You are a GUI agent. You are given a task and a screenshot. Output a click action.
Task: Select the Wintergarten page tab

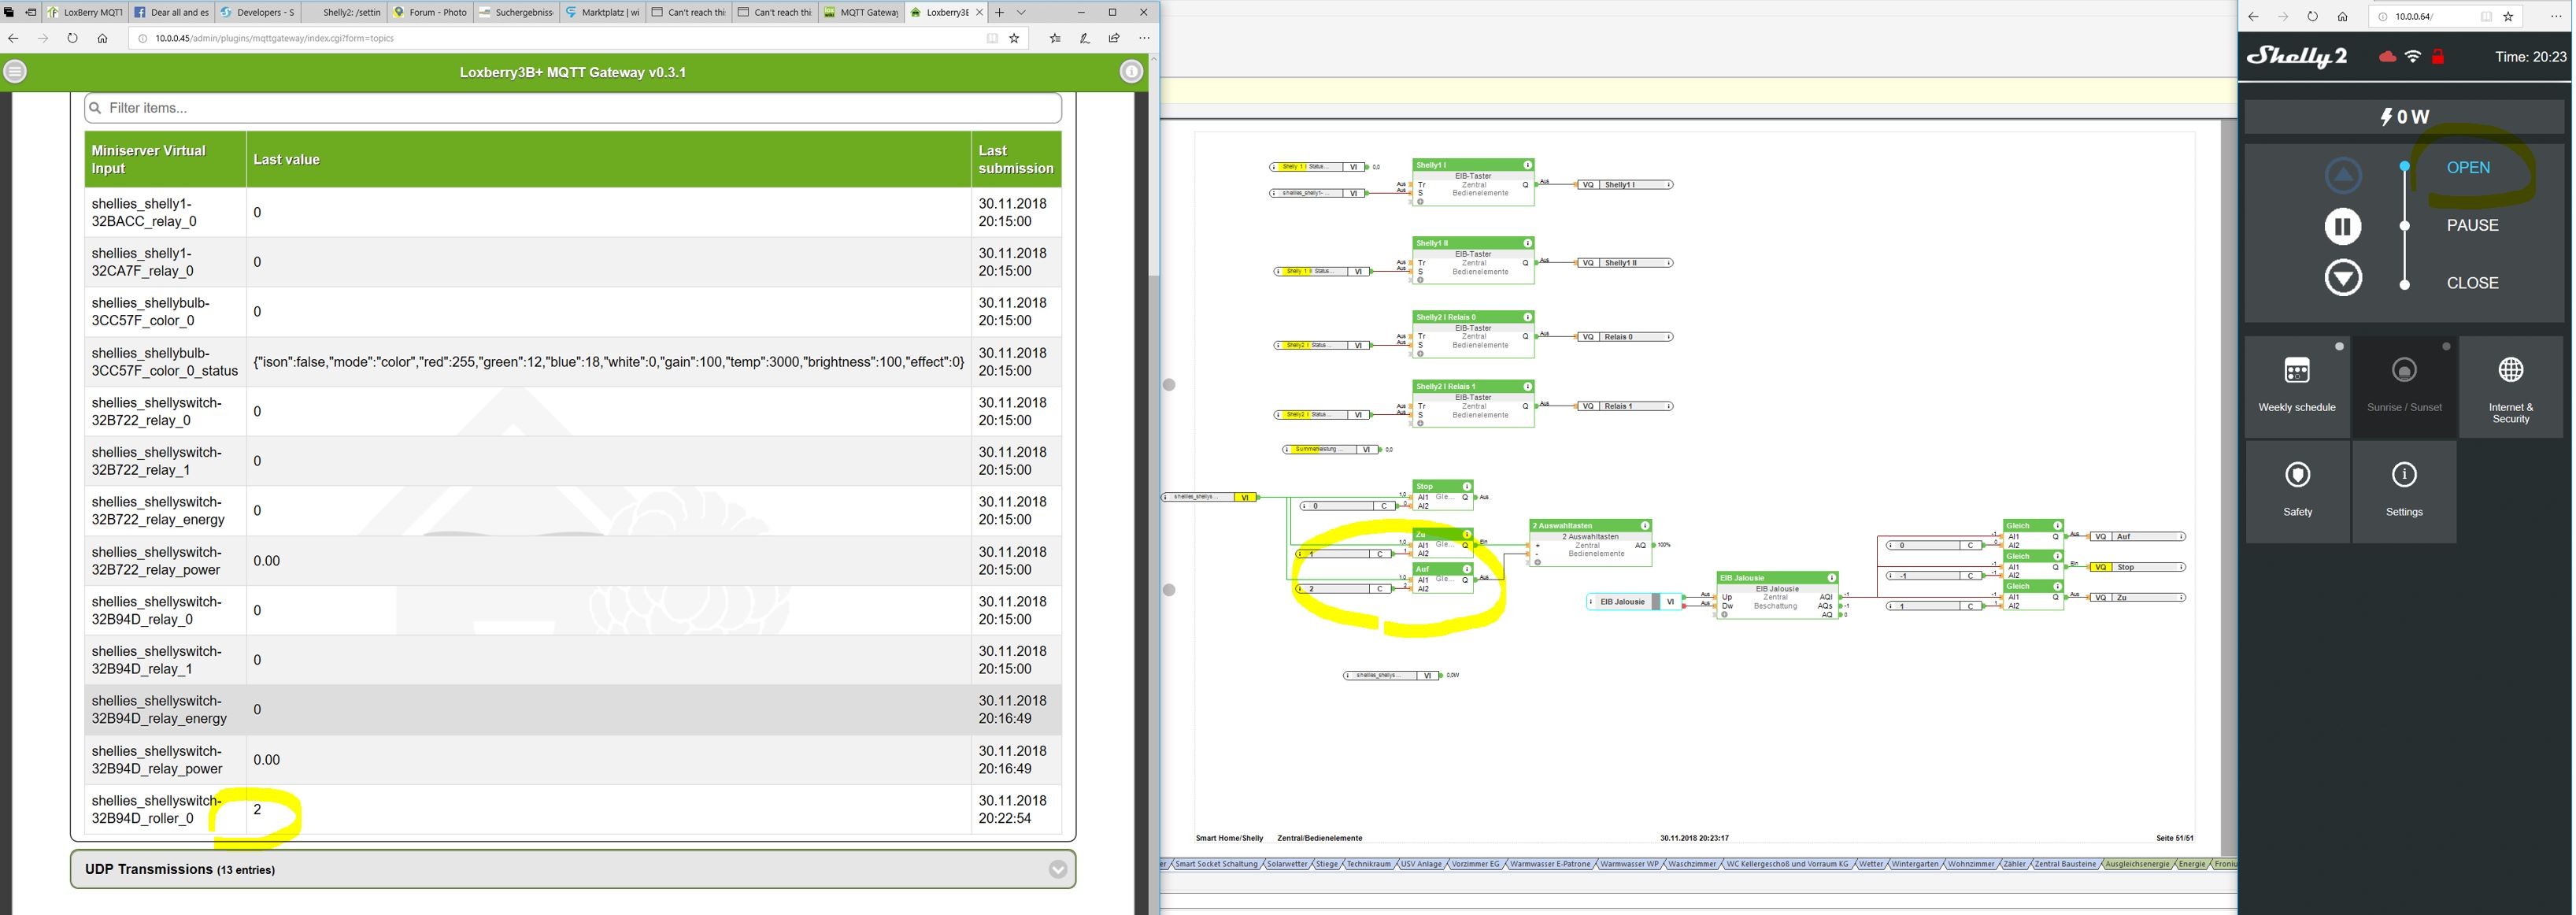tap(1913, 864)
